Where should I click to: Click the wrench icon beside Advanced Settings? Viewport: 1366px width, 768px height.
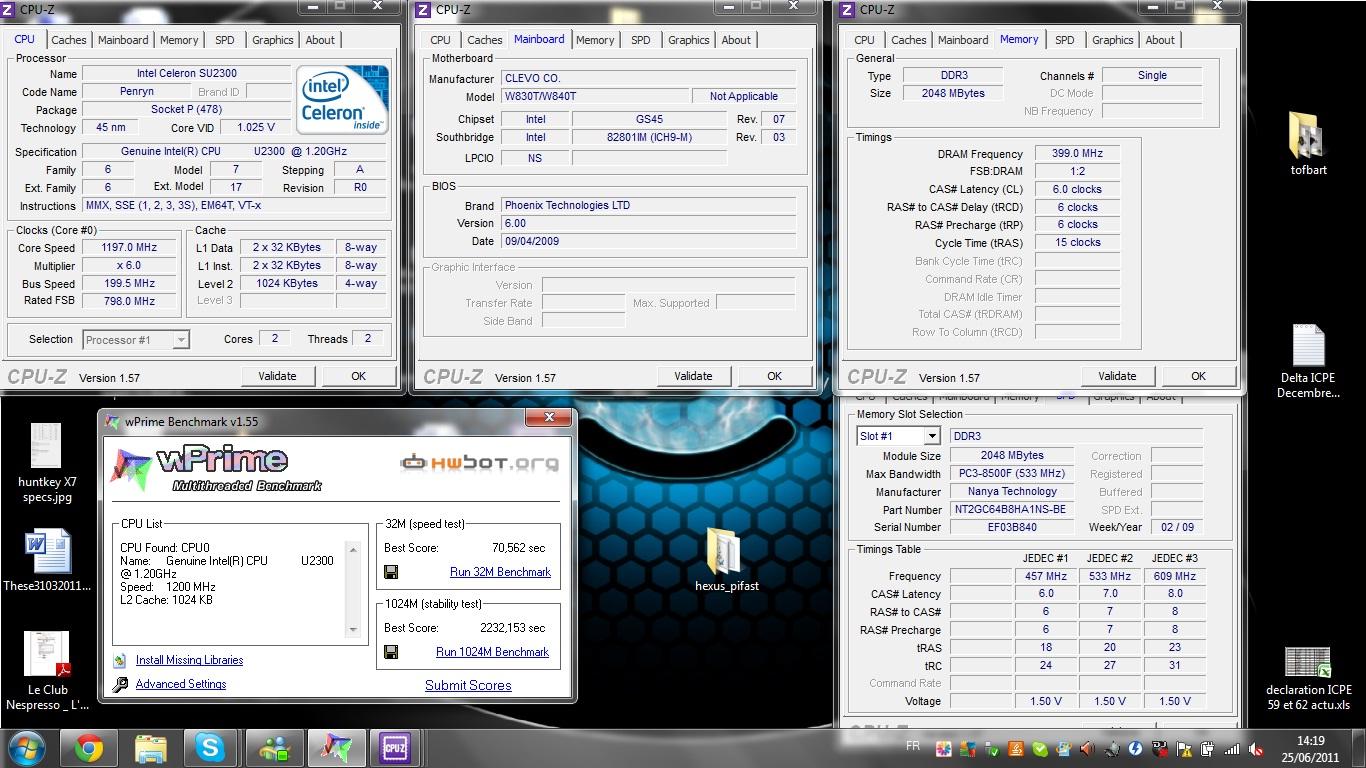120,685
